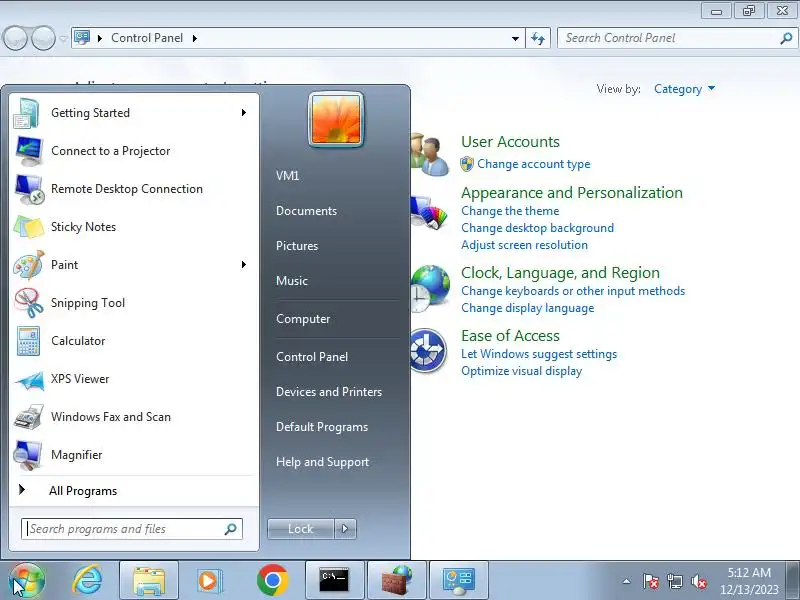Click Appearance and Personalization icon
Viewport: 800px width, 600px height.
(x=429, y=213)
